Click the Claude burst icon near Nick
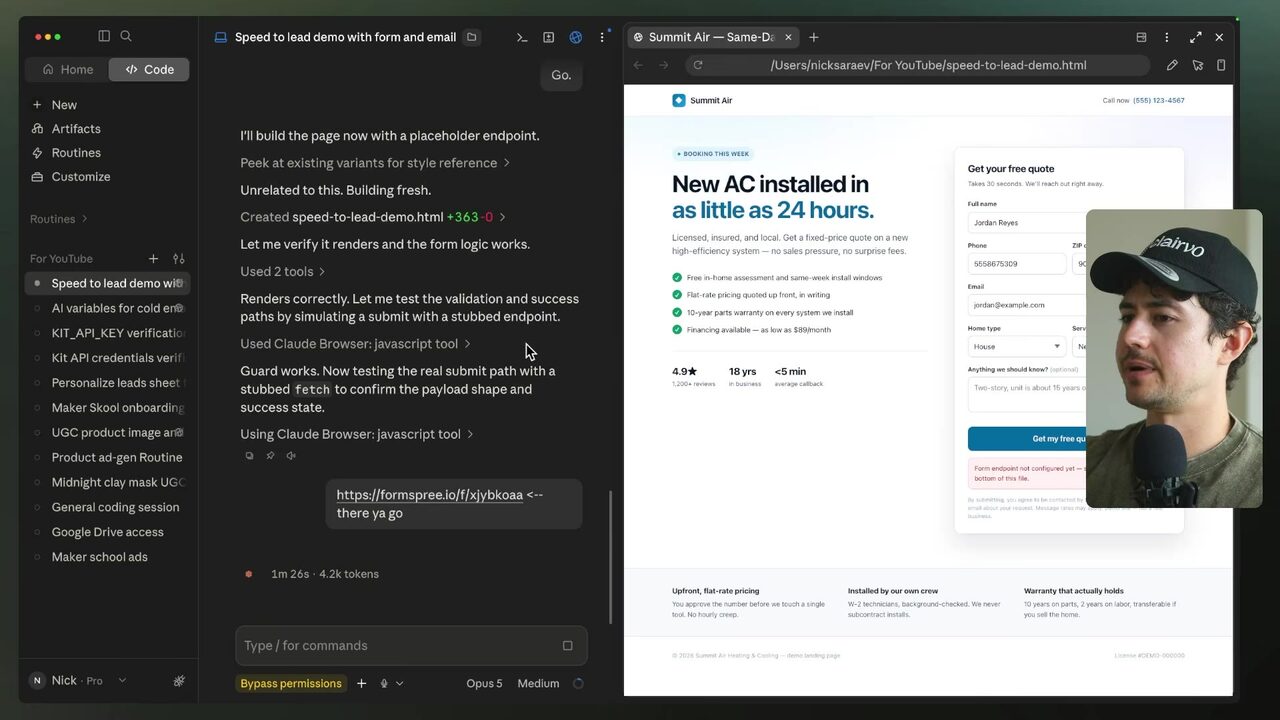The height and width of the screenshot is (720, 1280). click(179, 681)
